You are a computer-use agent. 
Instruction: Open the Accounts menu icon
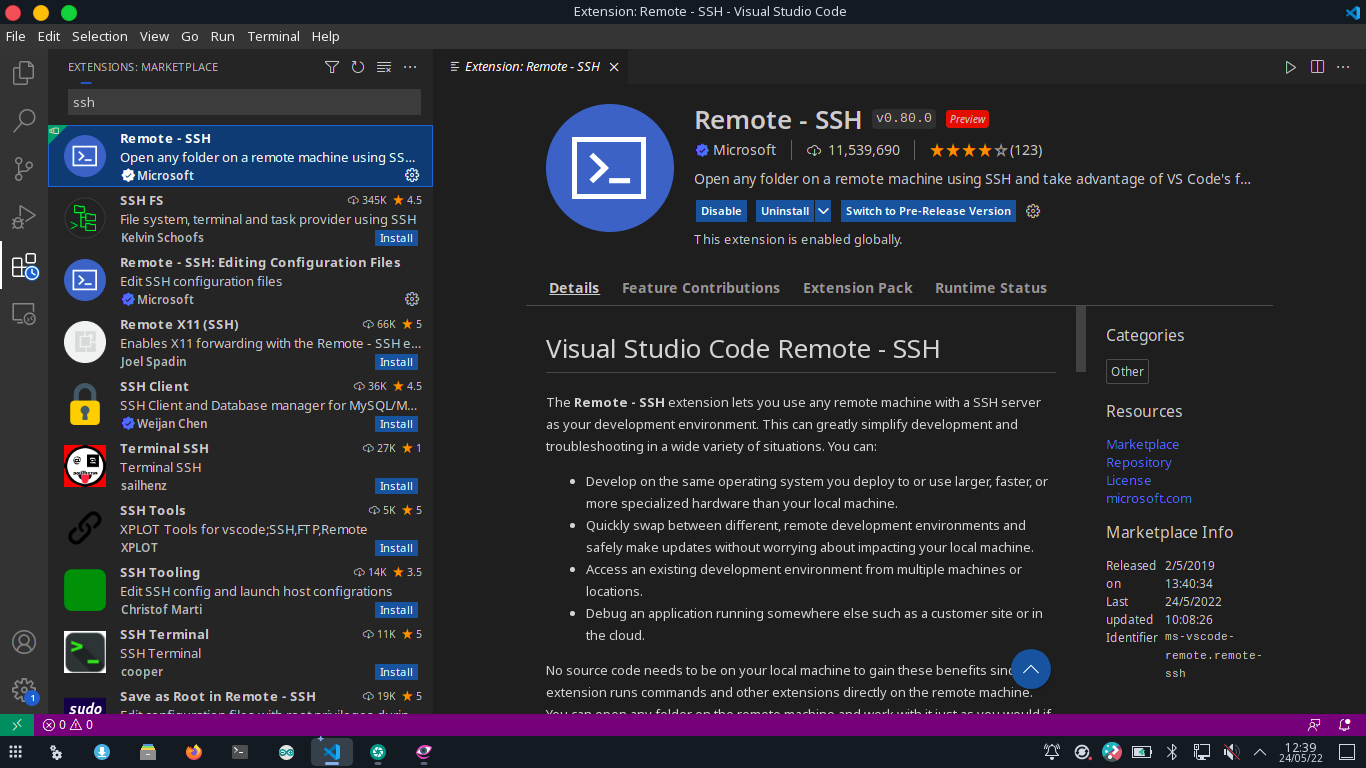pyautogui.click(x=24, y=642)
